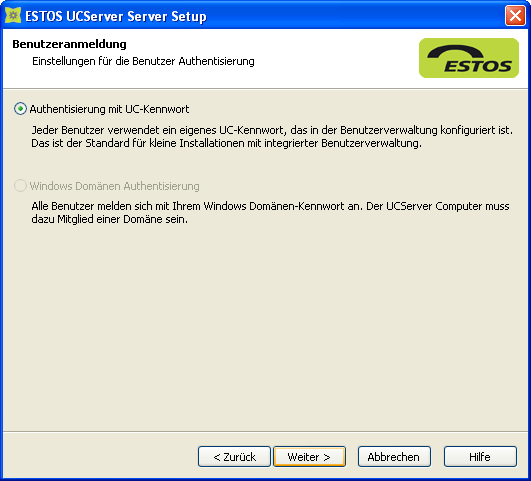The image size is (531, 481).
Task: Click the Benutzeranmeldung heading
Action: pyautogui.click(x=69, y=44)
